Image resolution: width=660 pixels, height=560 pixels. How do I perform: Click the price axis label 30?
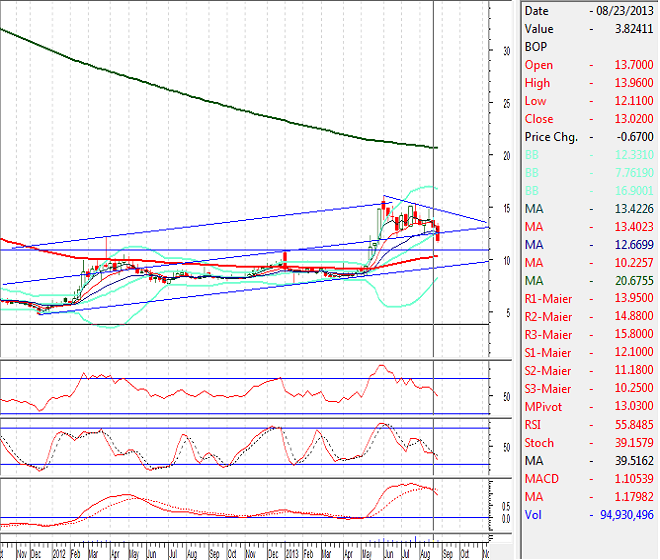(507, 50)
